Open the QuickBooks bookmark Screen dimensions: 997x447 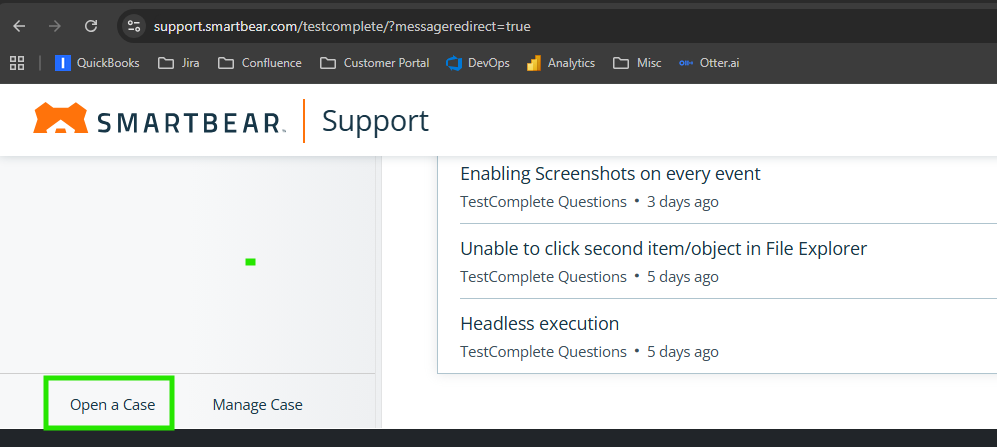coord(98,63)
